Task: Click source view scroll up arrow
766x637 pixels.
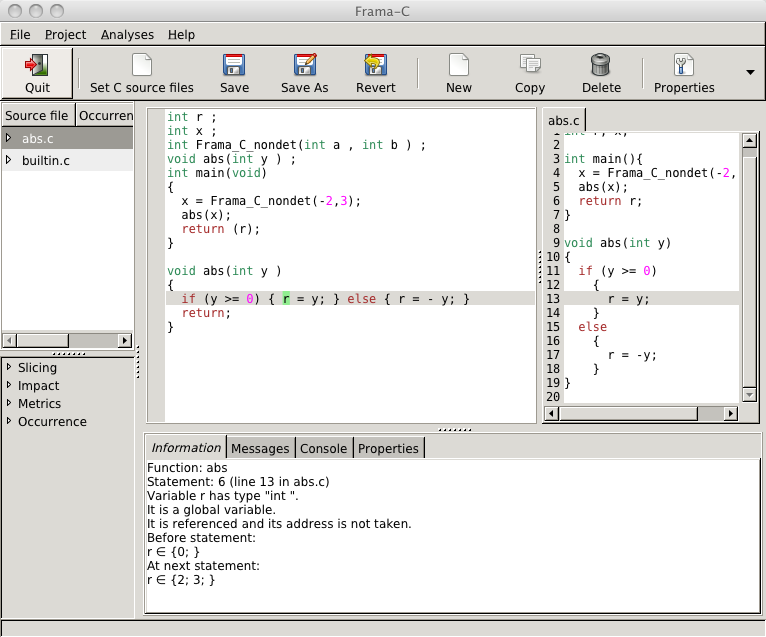Action: pos(749,141)
